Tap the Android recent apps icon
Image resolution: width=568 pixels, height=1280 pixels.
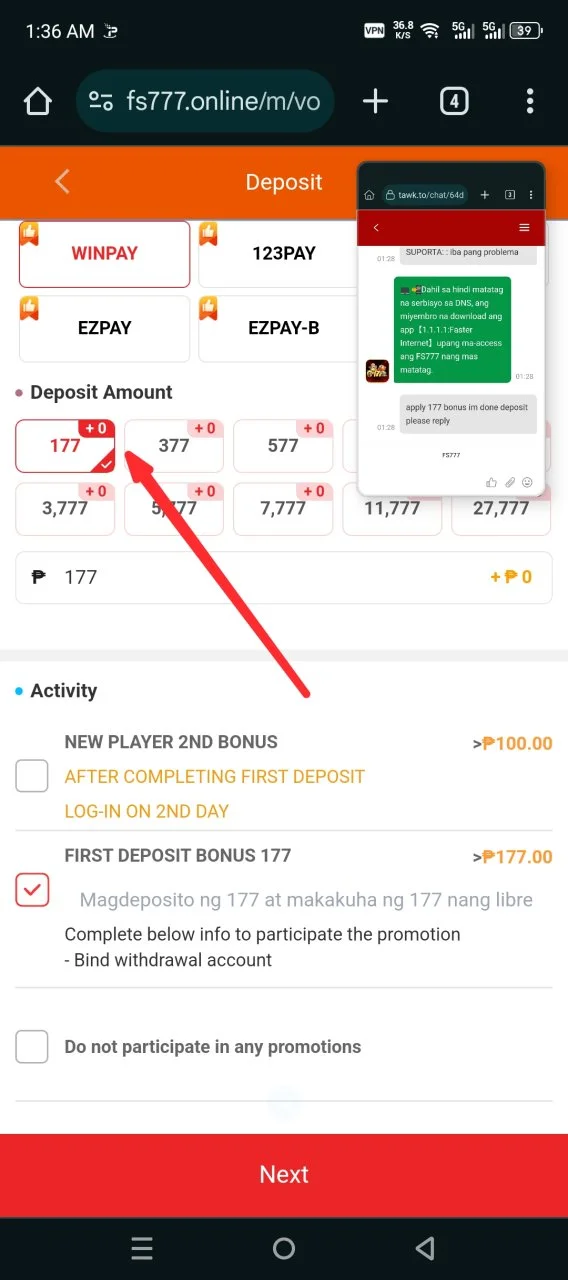tap(142, 1248)
